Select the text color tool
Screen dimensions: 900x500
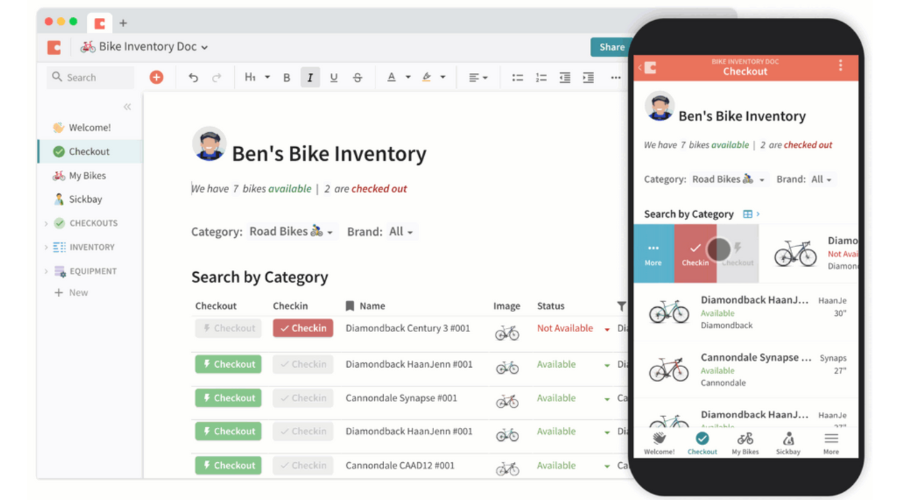pyautogui.click(x=391, y=77)
